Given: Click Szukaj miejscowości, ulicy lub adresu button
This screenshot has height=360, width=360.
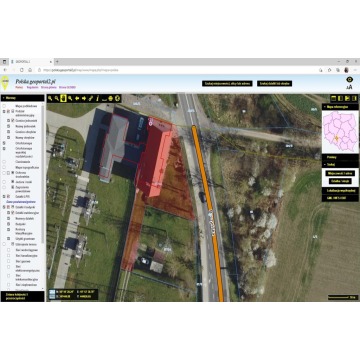Looking at the screenshot, I should point(227,83).
